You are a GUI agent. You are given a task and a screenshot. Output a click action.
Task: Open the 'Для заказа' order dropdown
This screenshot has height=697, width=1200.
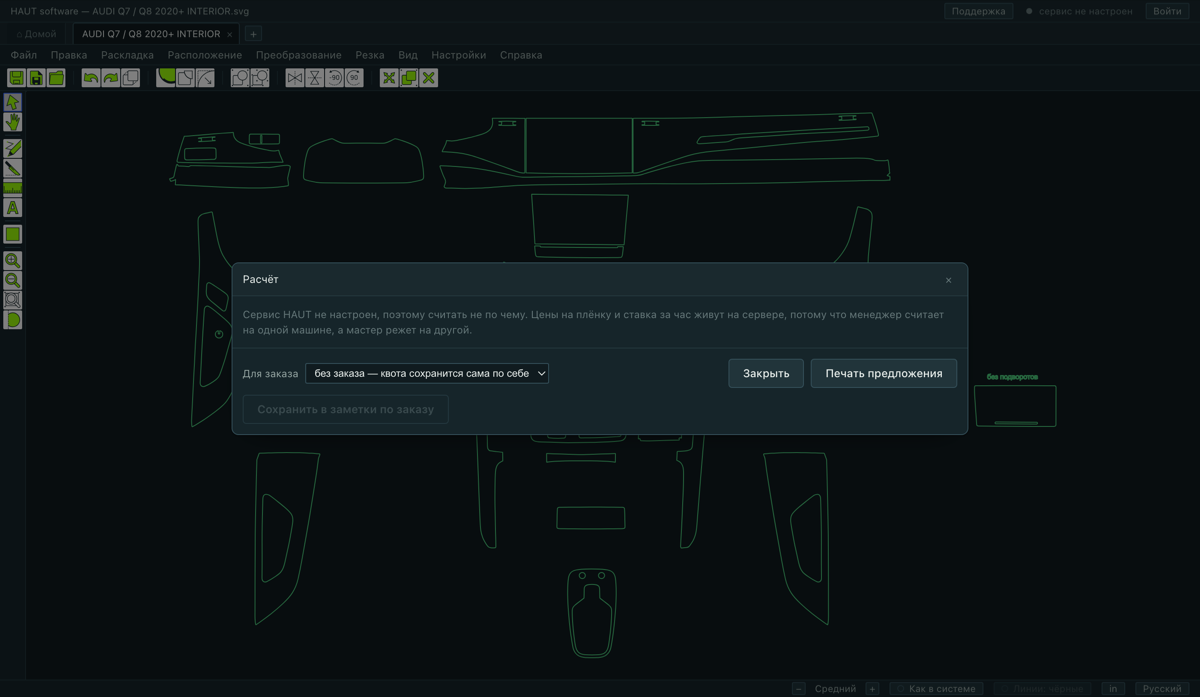(427, 373)
